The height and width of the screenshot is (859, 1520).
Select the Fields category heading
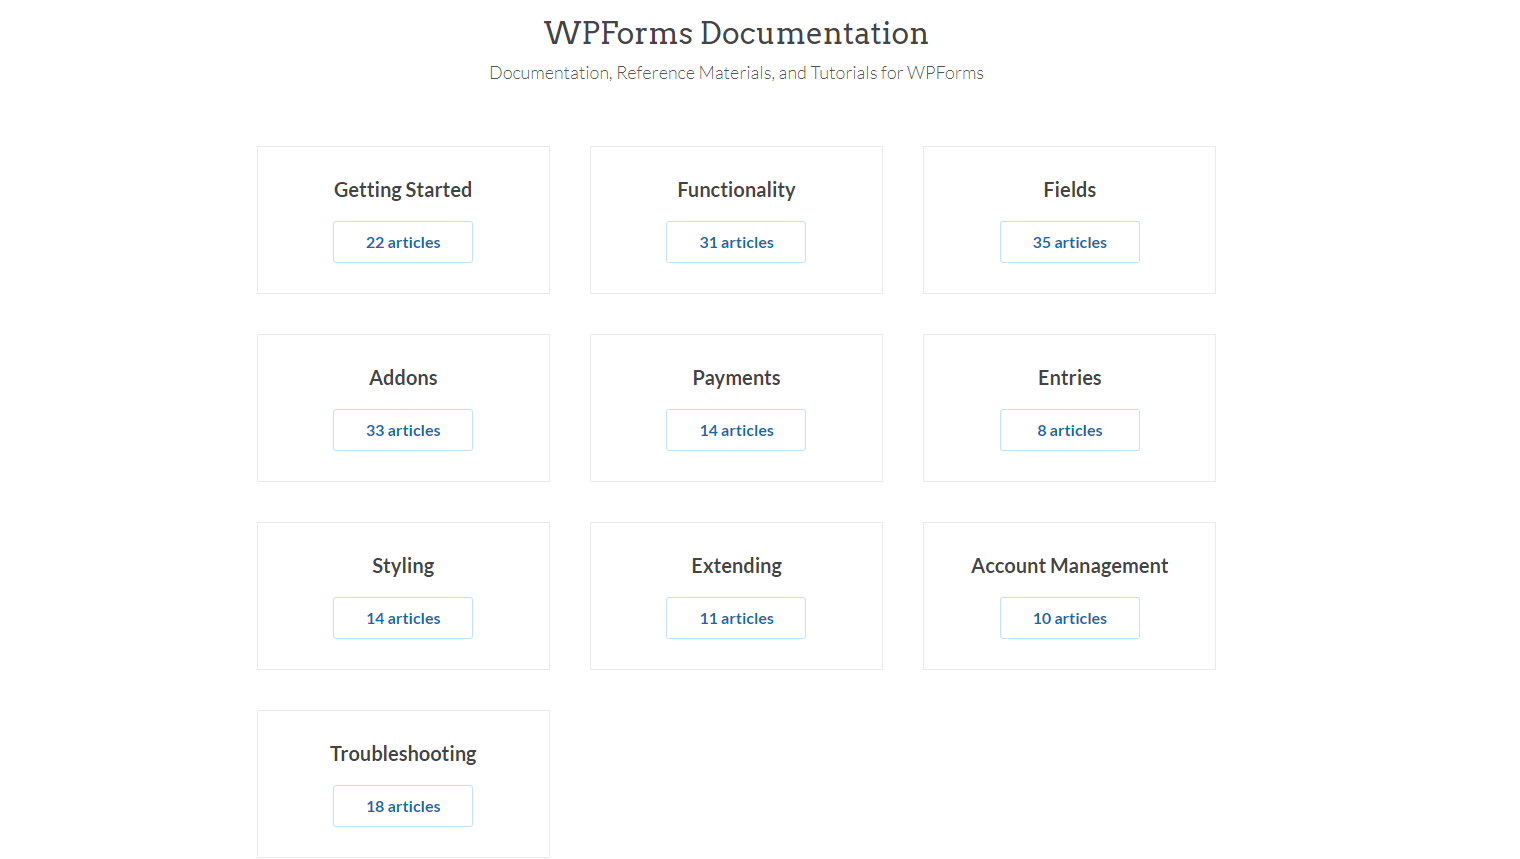(x=1070, y=190)
